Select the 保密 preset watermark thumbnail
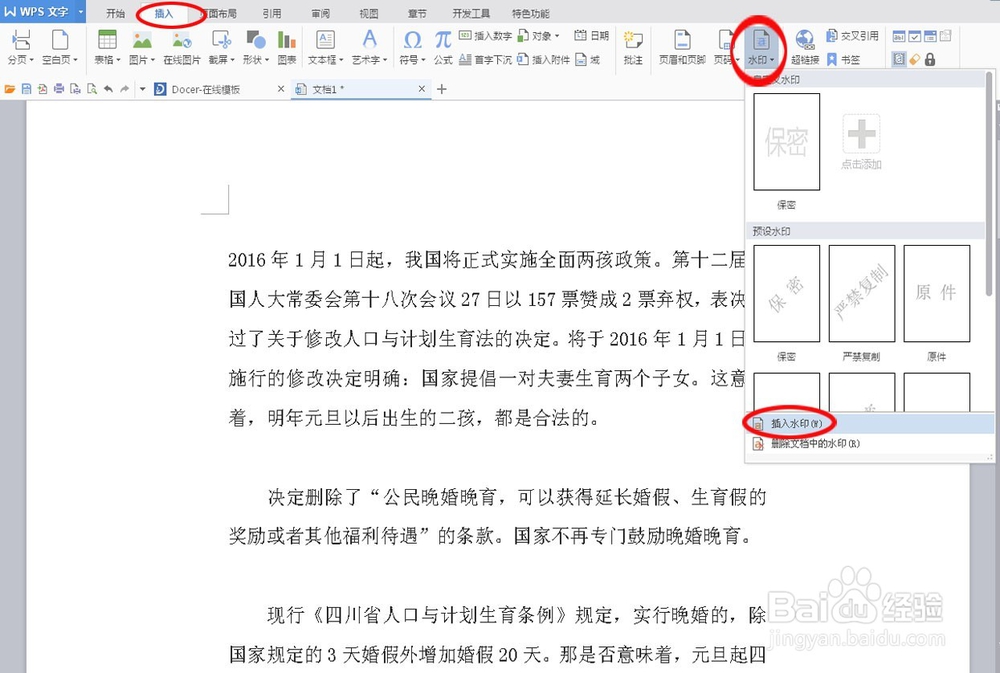 786,293
